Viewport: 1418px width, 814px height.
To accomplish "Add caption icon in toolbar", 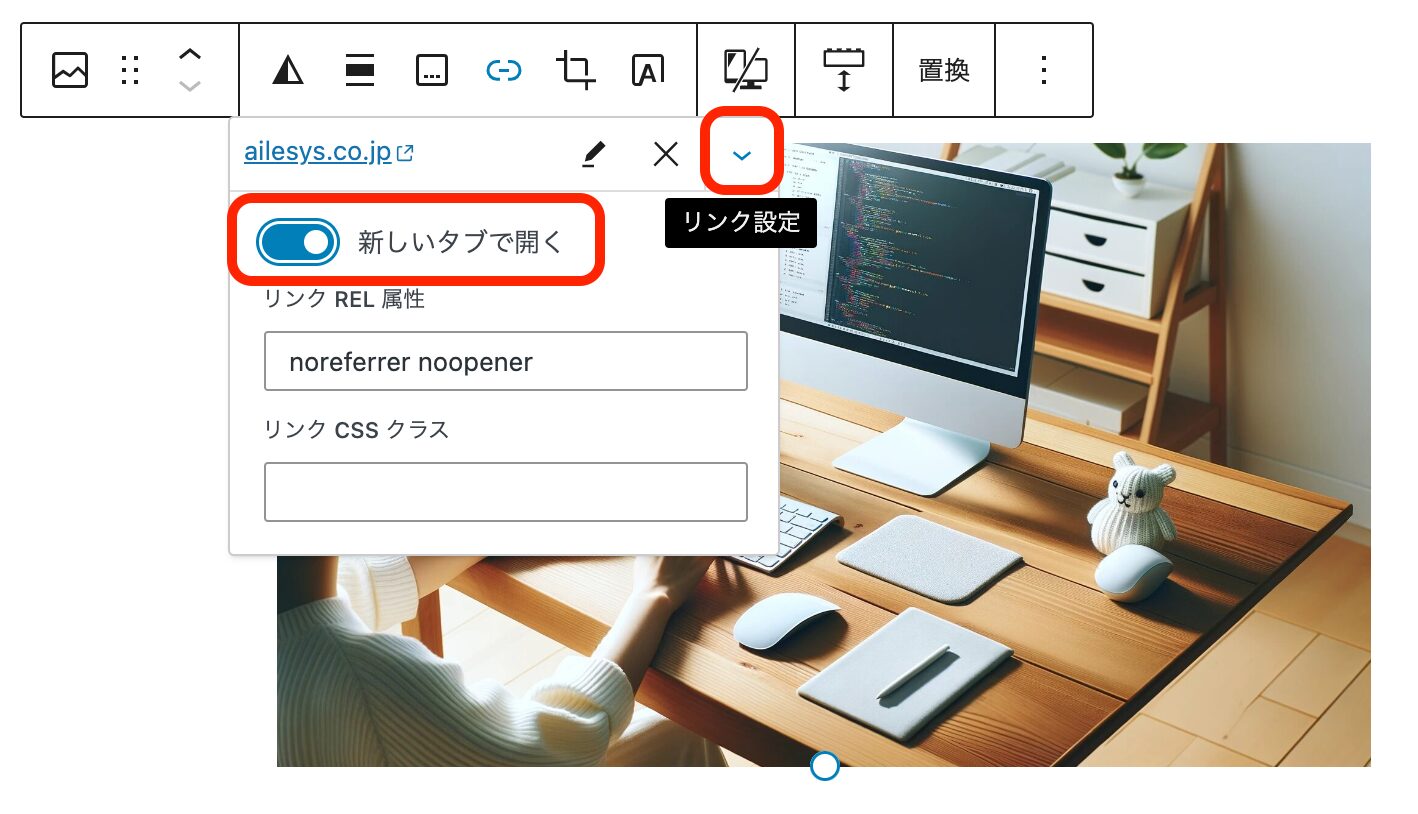I will [x=432, y=70].
